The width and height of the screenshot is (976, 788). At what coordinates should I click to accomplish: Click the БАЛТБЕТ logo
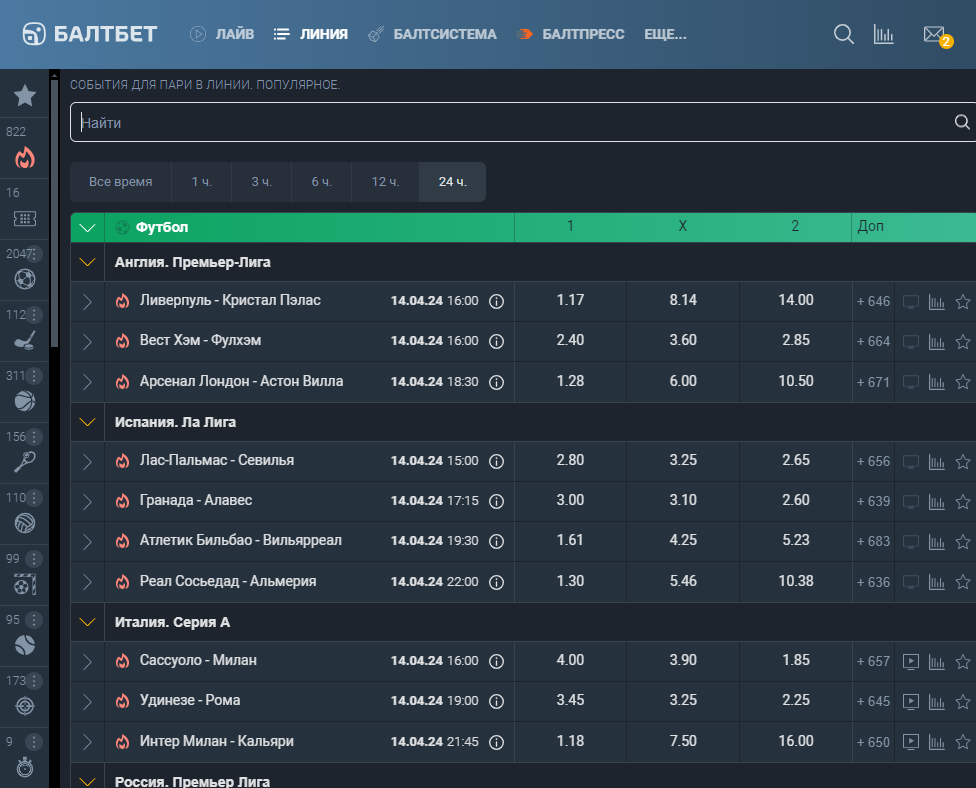pyautogui.click(x=90, y=34)
